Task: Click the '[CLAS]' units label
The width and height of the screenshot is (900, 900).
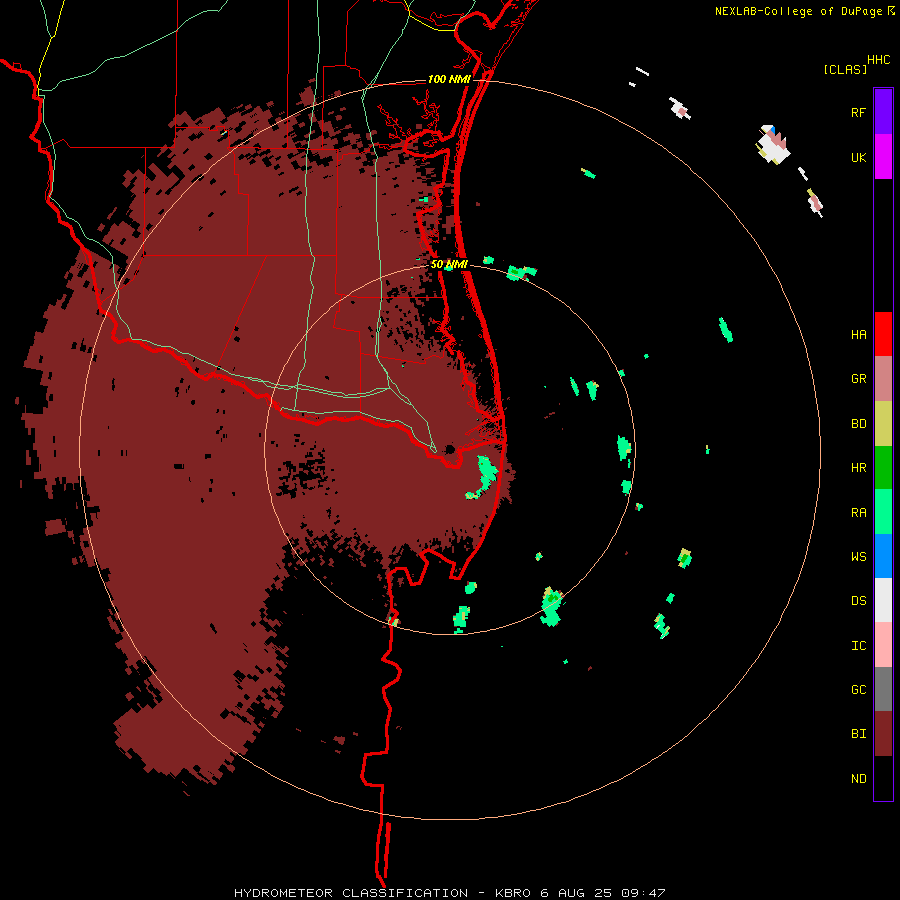Action: tap(845, 69)
